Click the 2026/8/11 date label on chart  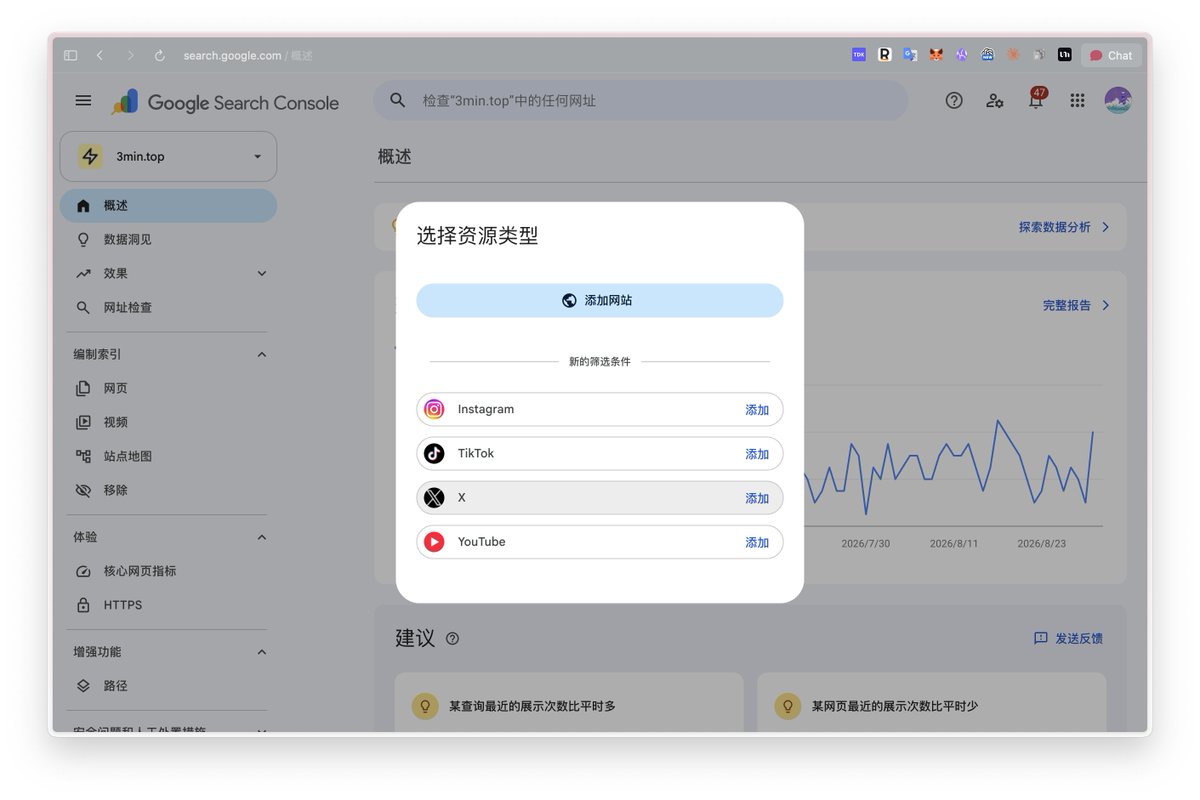point(955,543)
